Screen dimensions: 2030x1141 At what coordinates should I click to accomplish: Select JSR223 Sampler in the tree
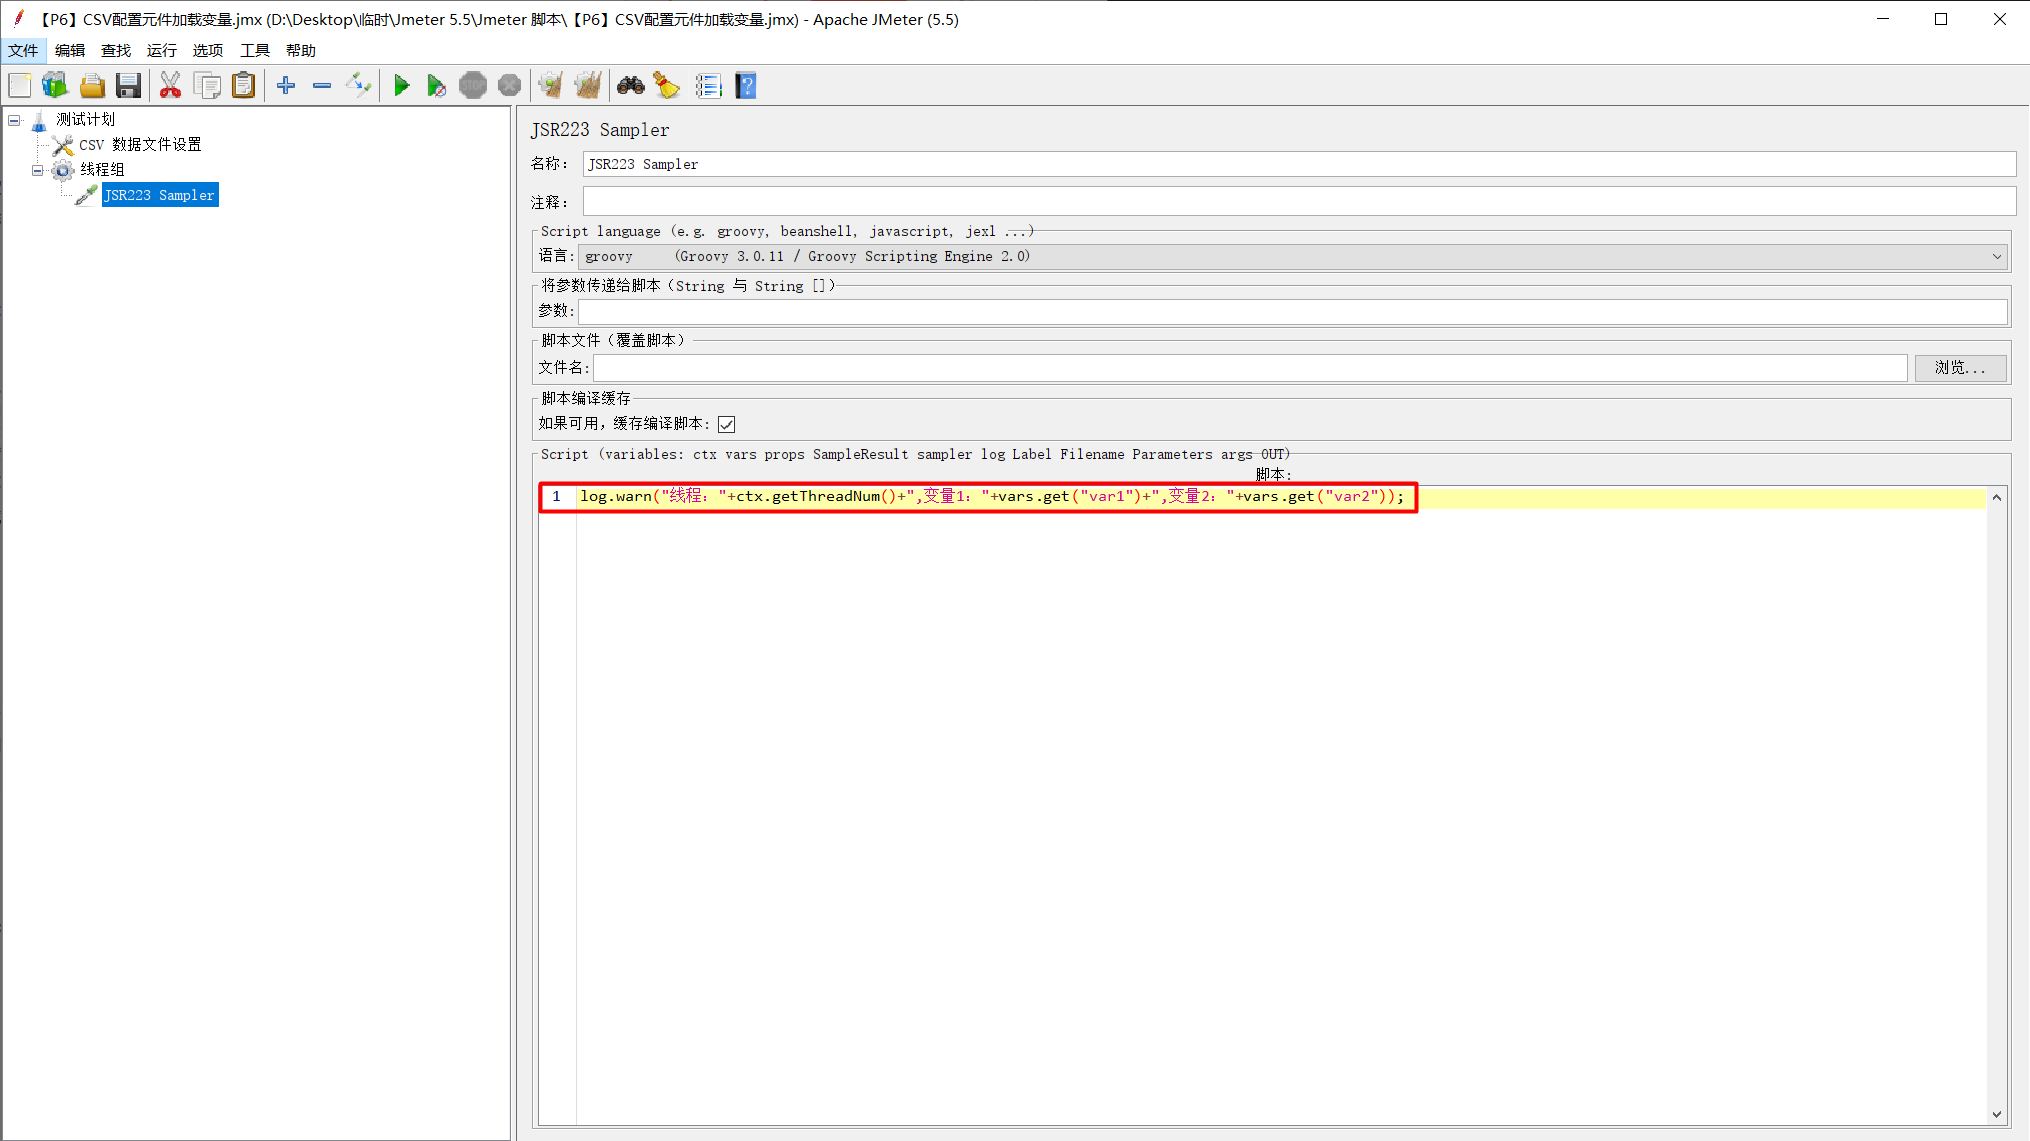(158, 194)
